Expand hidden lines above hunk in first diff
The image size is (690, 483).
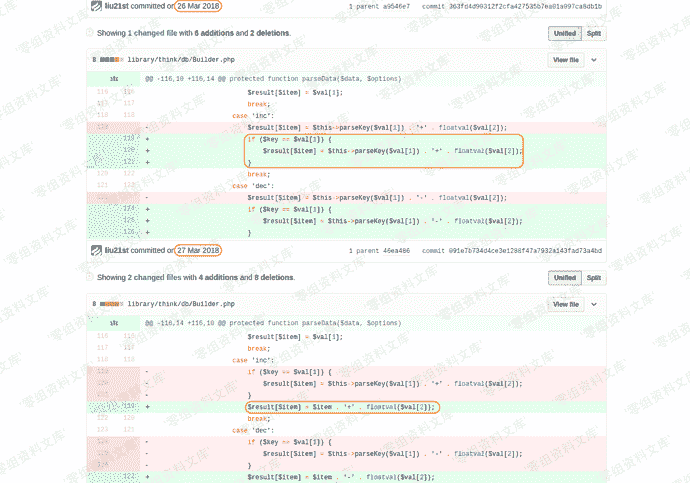click(114, 78)
